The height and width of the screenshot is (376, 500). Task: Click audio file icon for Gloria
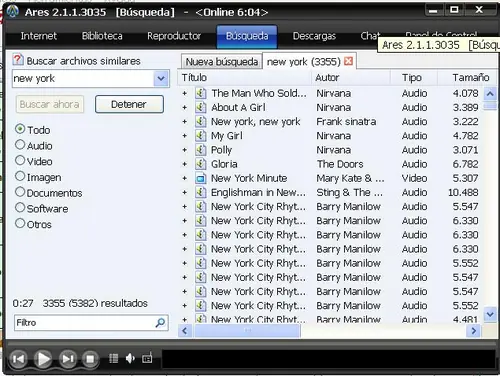click(x=201, y=164)
